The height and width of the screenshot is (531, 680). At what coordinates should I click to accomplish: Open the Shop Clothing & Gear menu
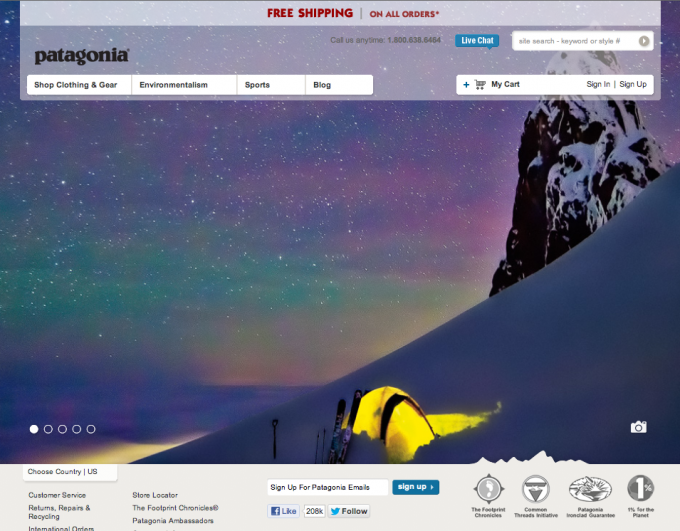(79, 85)
